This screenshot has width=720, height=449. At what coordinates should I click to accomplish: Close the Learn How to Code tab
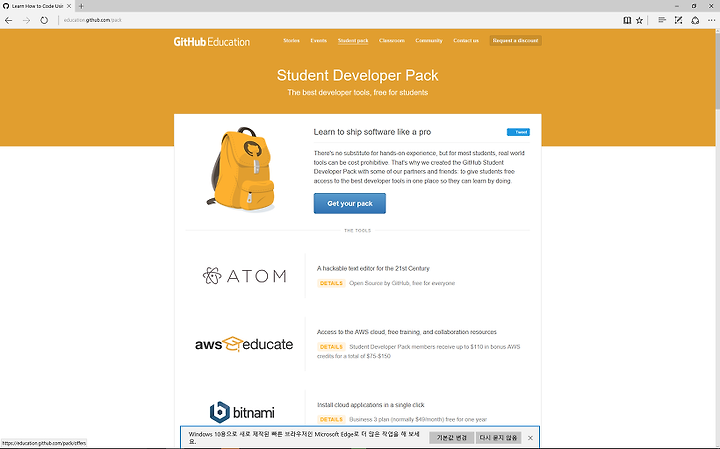click(69, 6)
